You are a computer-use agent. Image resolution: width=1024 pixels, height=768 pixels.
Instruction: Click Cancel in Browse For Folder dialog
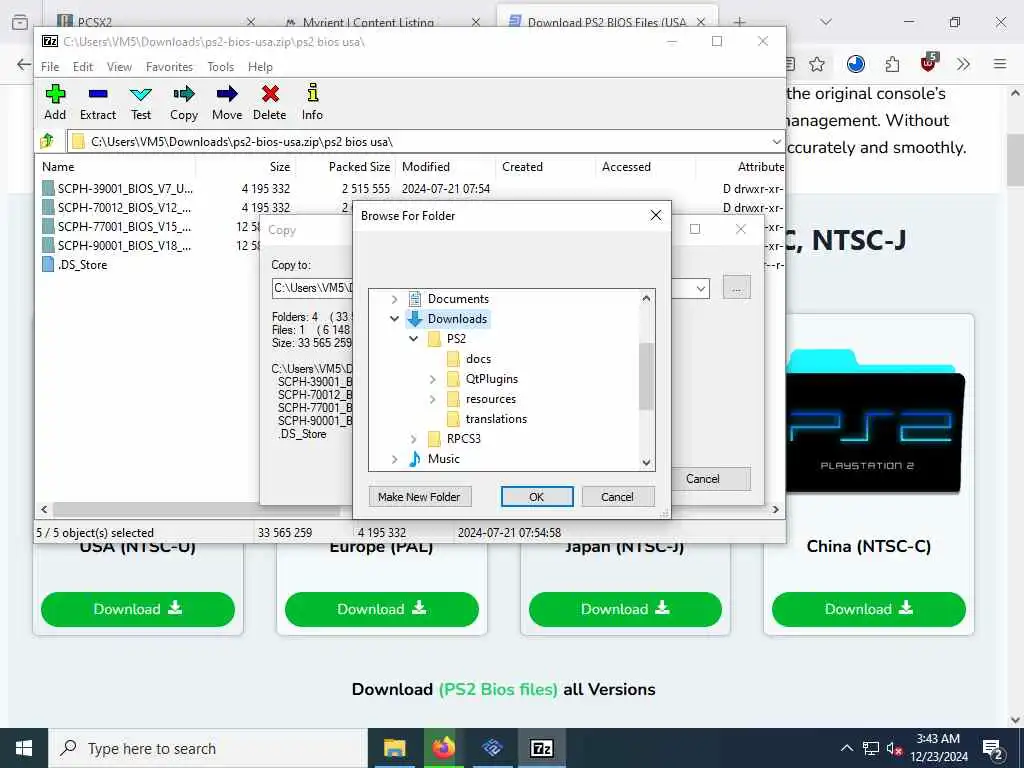(617, 497)
